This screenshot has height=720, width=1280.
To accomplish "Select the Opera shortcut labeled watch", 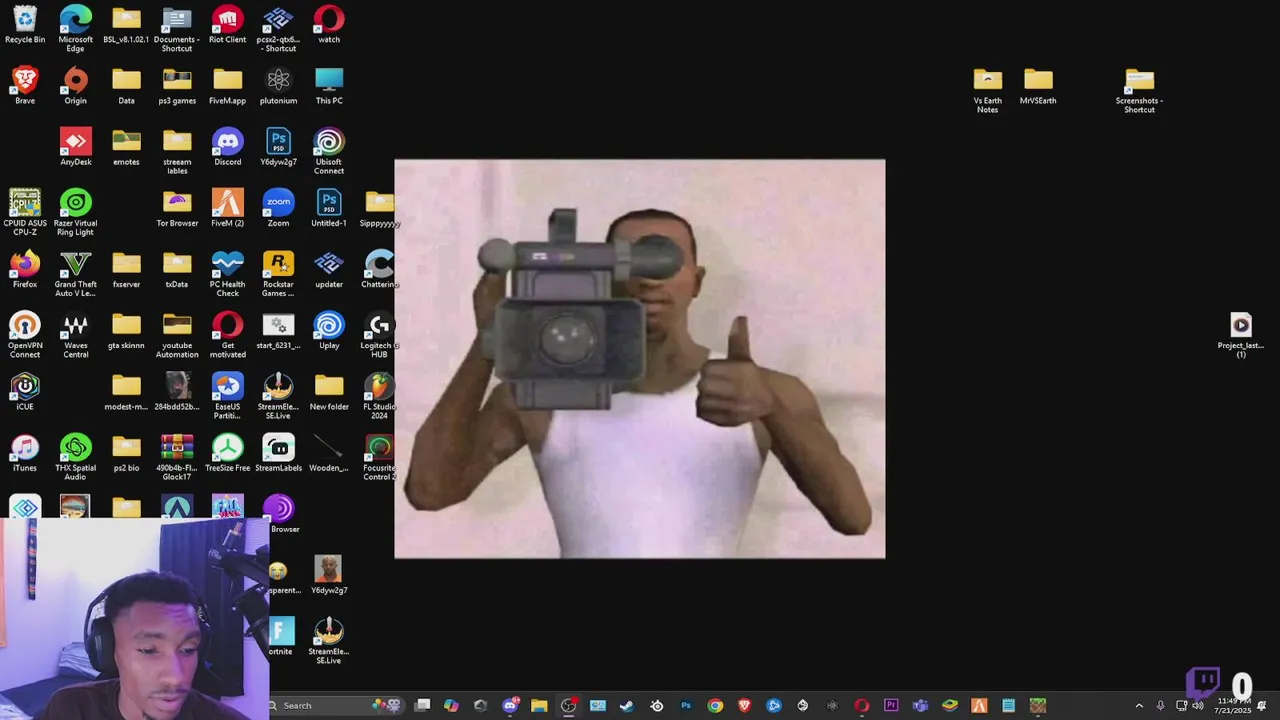I will point(329,24).
